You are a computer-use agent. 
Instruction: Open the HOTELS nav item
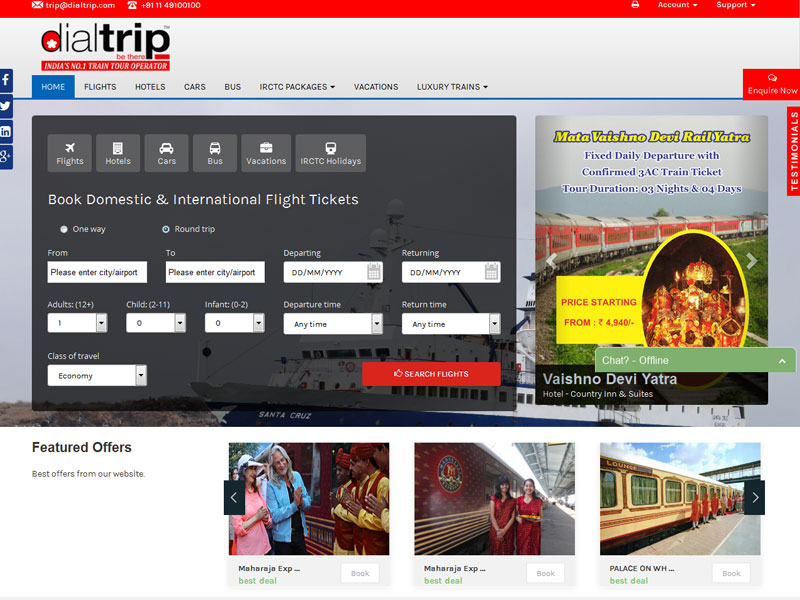[150, 87]
